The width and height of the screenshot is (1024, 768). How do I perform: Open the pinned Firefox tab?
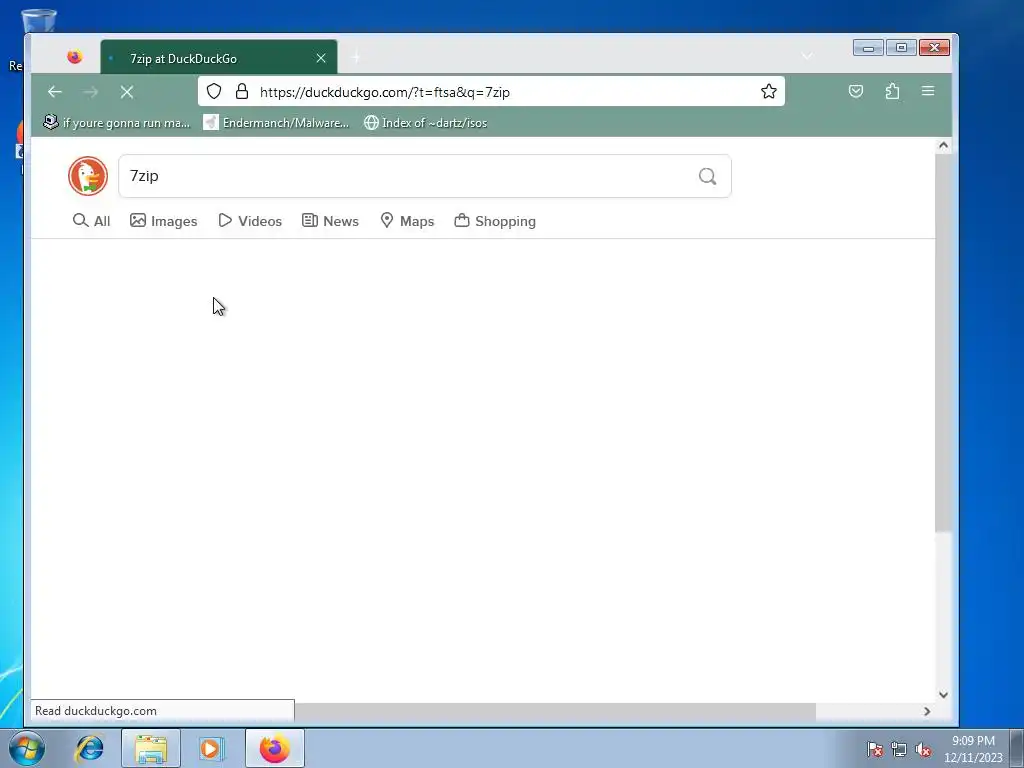click(74, 57)
